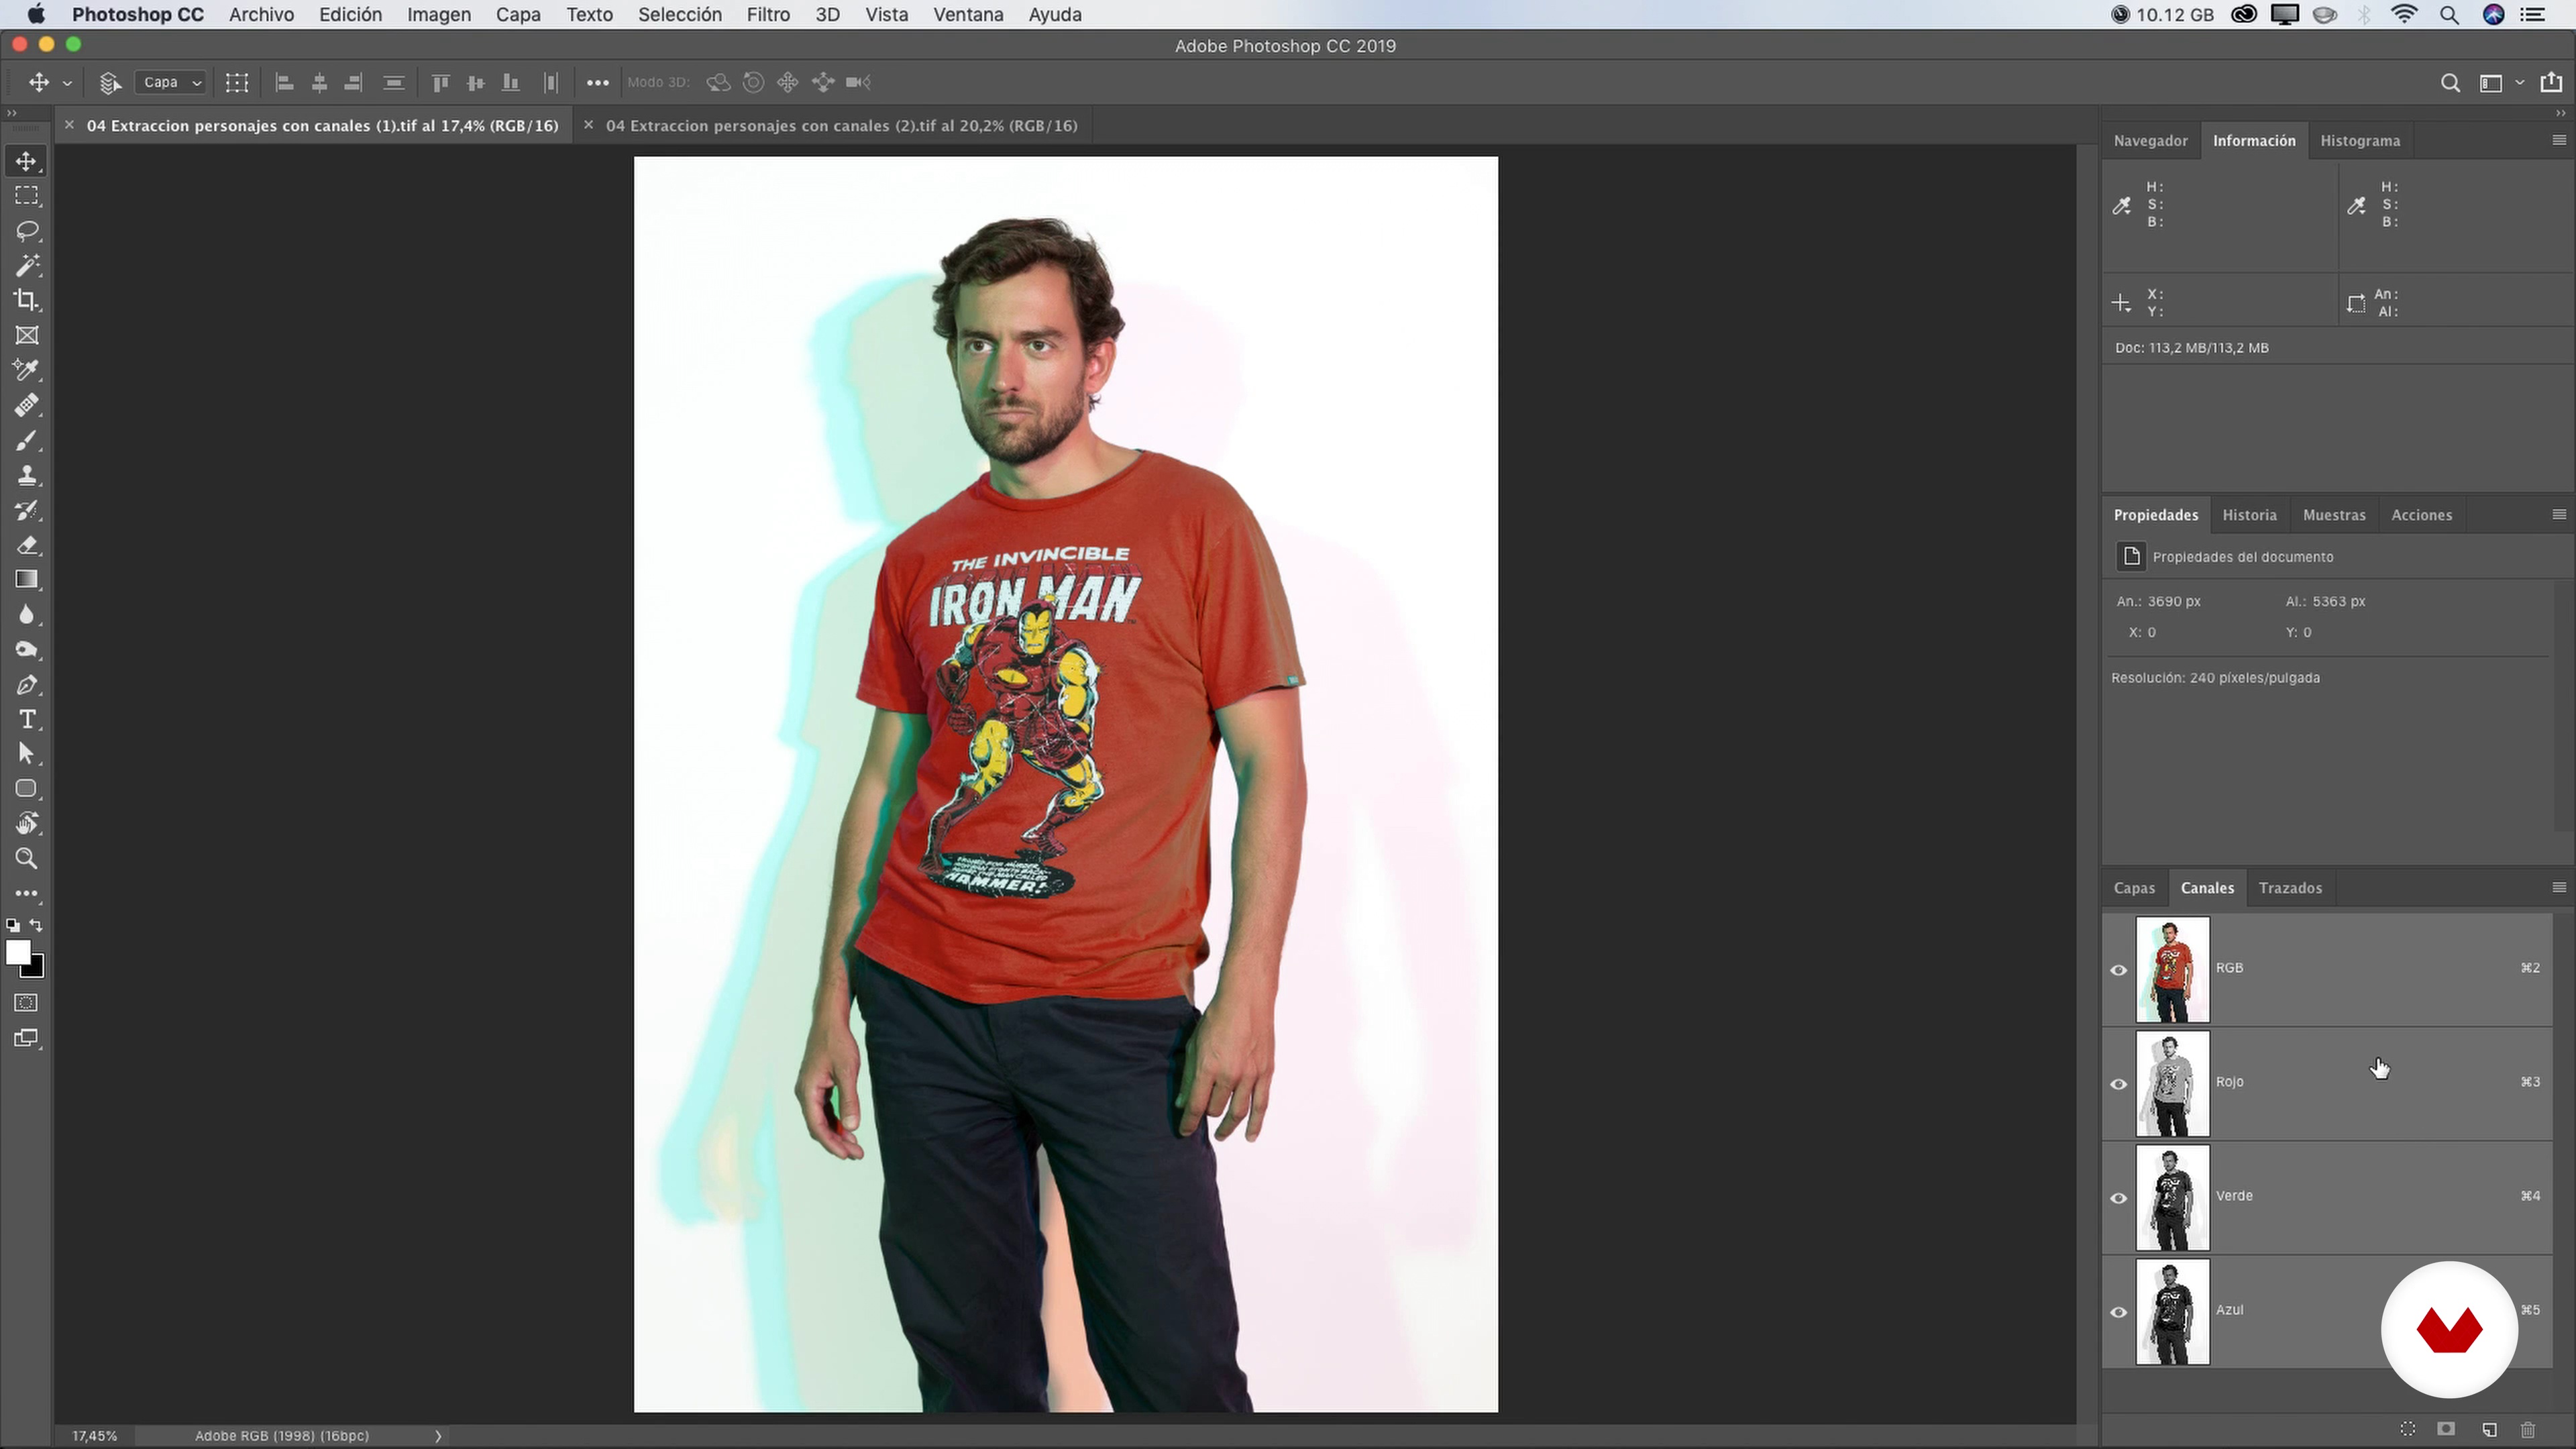Open the Capa auto-select dropdown
Viewport: 2576px width, 1449px height.
click(x=171, y=82)
